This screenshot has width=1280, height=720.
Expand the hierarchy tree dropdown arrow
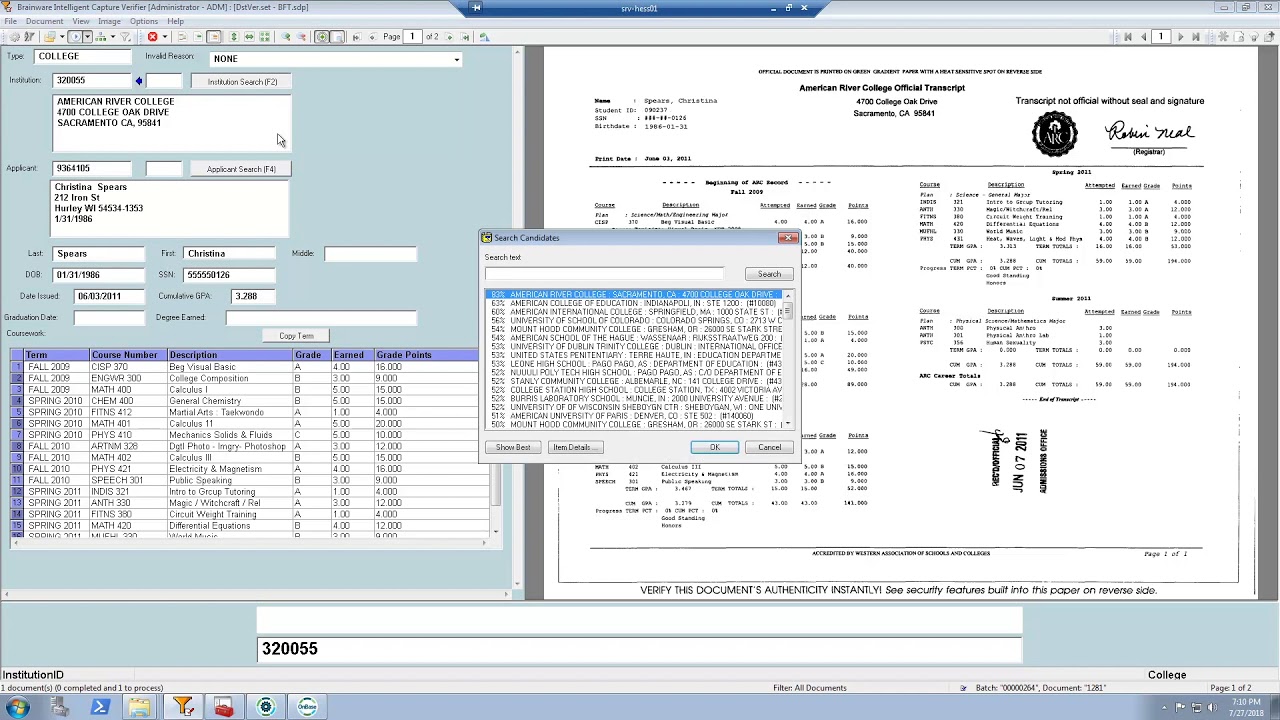113,37
